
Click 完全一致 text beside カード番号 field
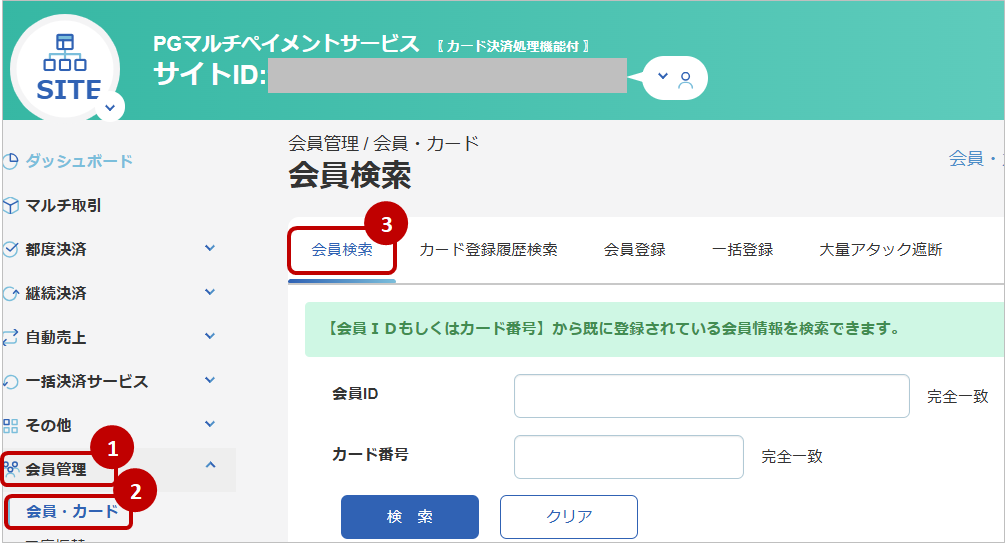pos(792,457)
